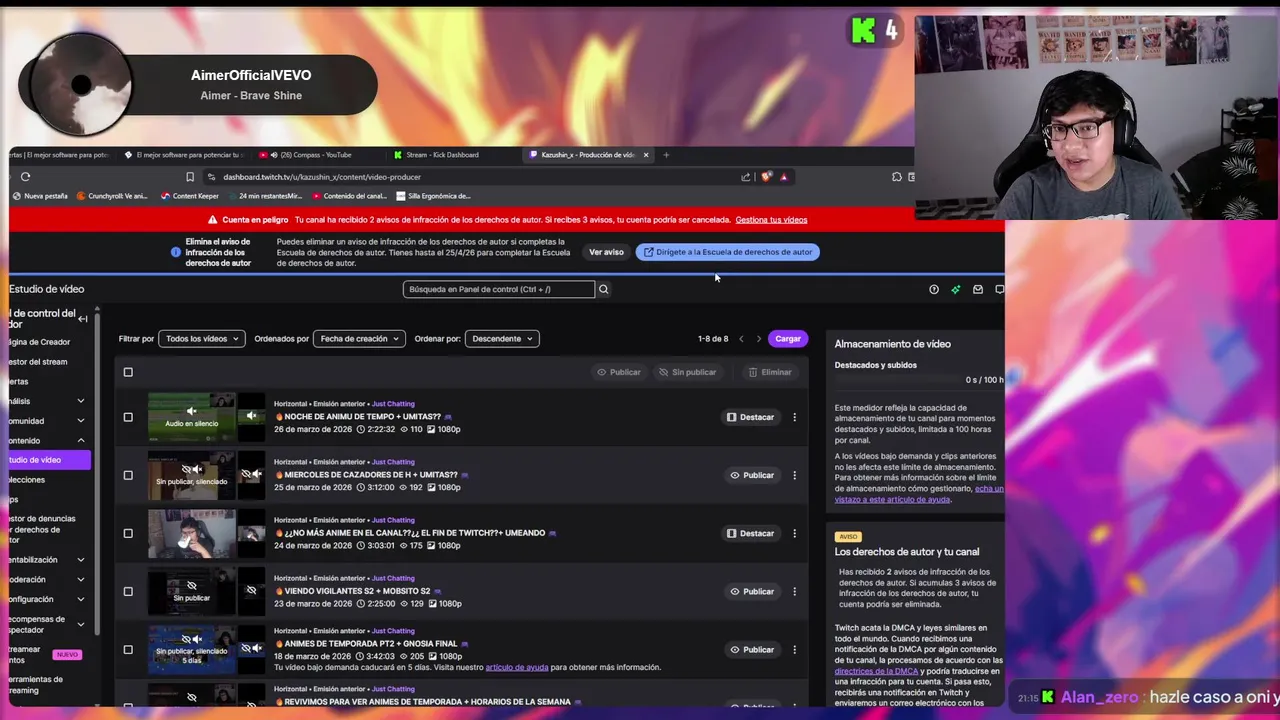This screenshot has width=1280, height=720.
Task: Click the Ver aviso button
Action: coord(606,252)
